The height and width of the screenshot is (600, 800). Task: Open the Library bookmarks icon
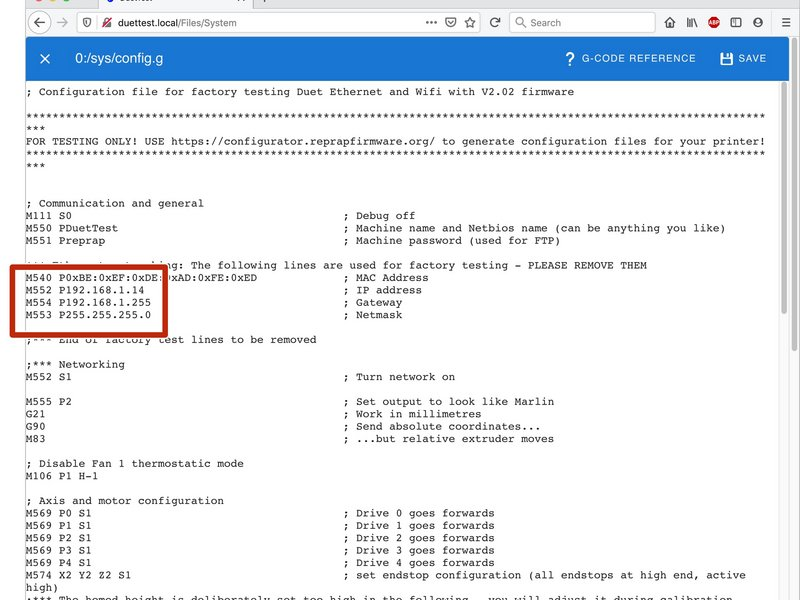coord(692,22)
